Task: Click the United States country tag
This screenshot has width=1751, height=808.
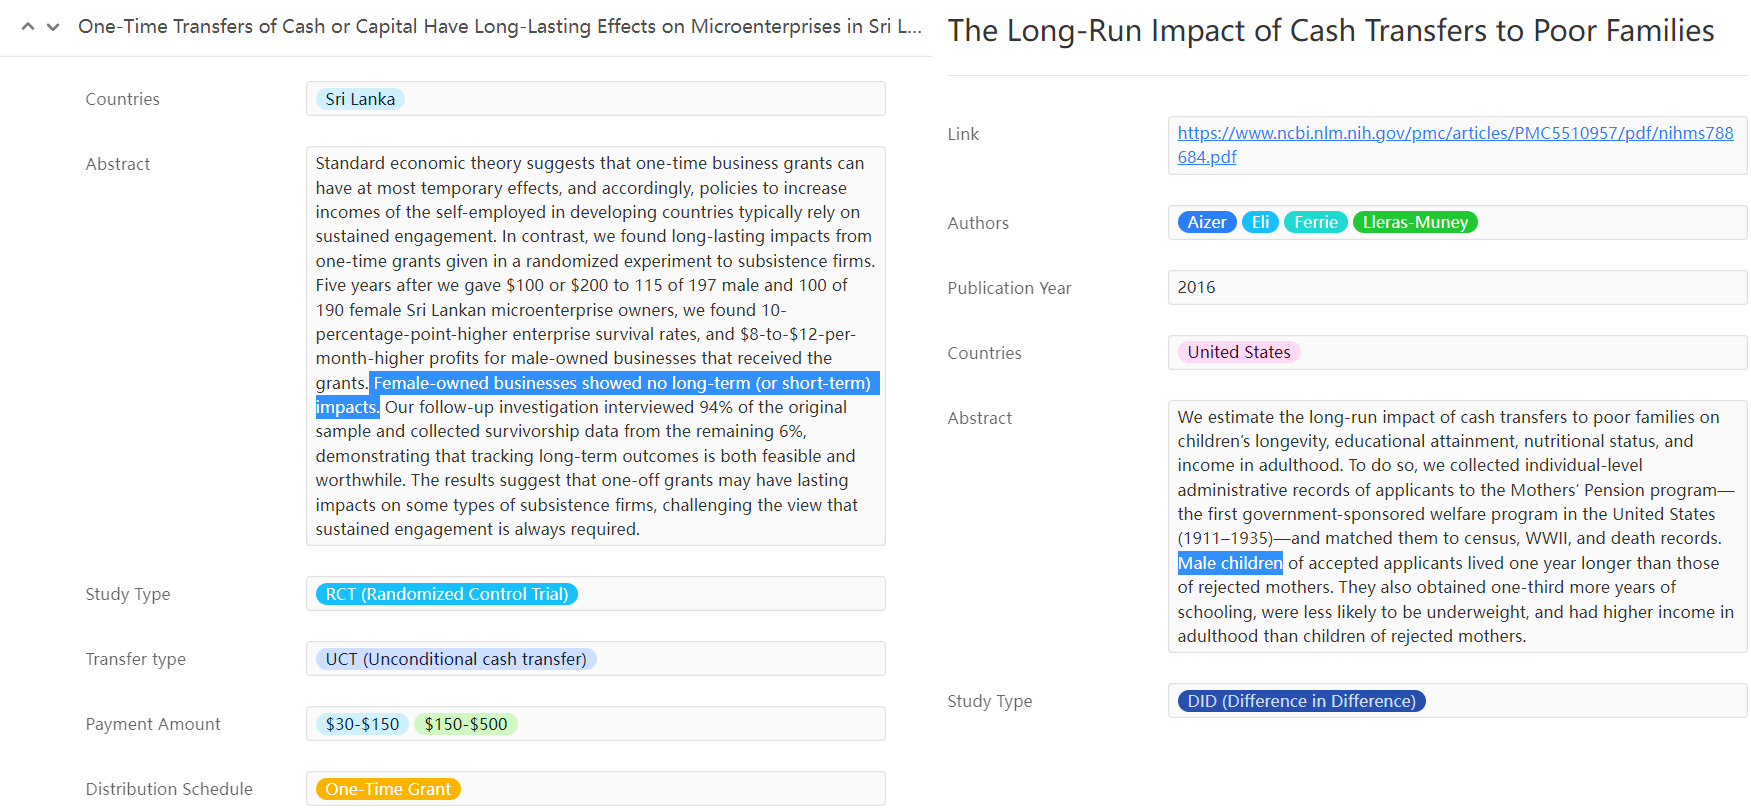Action: pyautogui.click(x=1238, y=352)
